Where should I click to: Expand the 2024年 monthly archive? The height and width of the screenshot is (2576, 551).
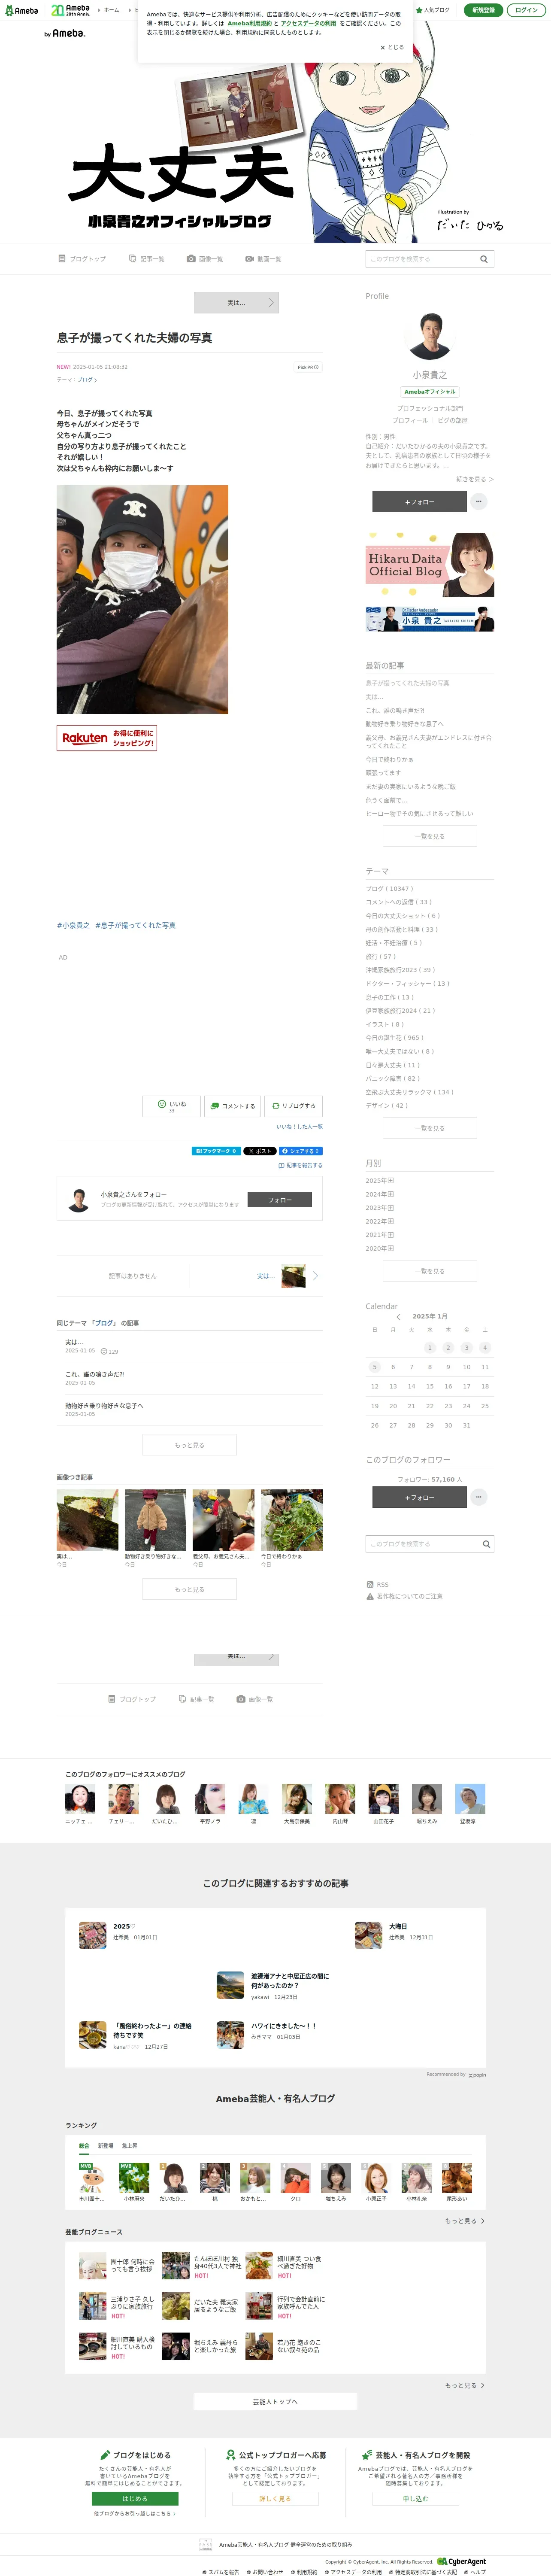click(x=380, y=1194)
